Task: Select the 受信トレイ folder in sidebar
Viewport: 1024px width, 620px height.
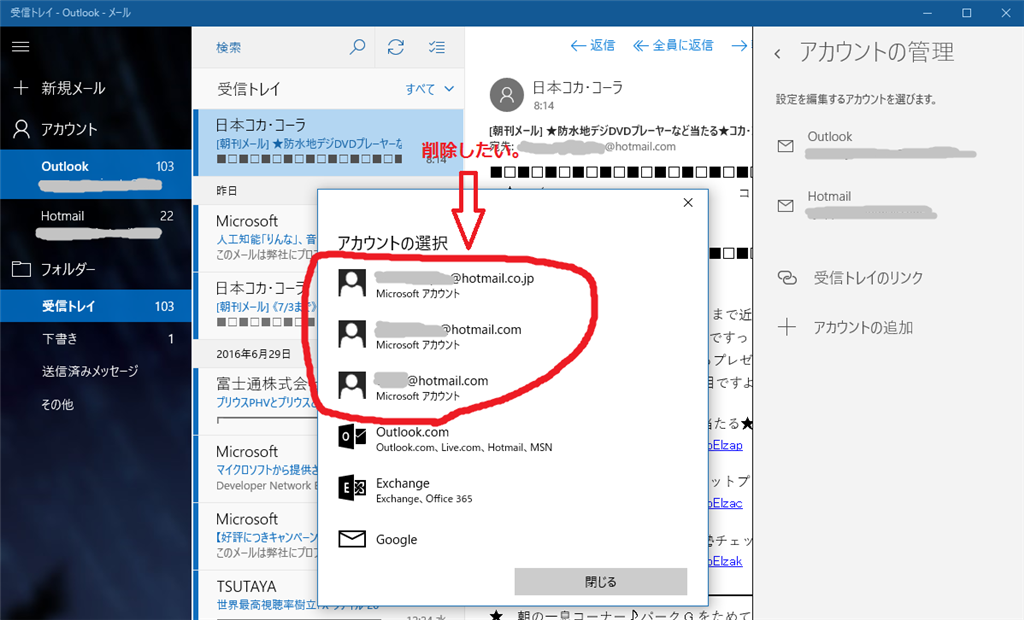Action: [95, 306]
